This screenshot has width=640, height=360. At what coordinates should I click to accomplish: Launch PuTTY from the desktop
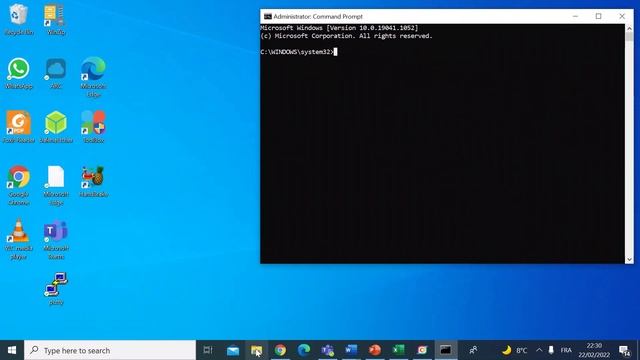click(x=56, y=289)
